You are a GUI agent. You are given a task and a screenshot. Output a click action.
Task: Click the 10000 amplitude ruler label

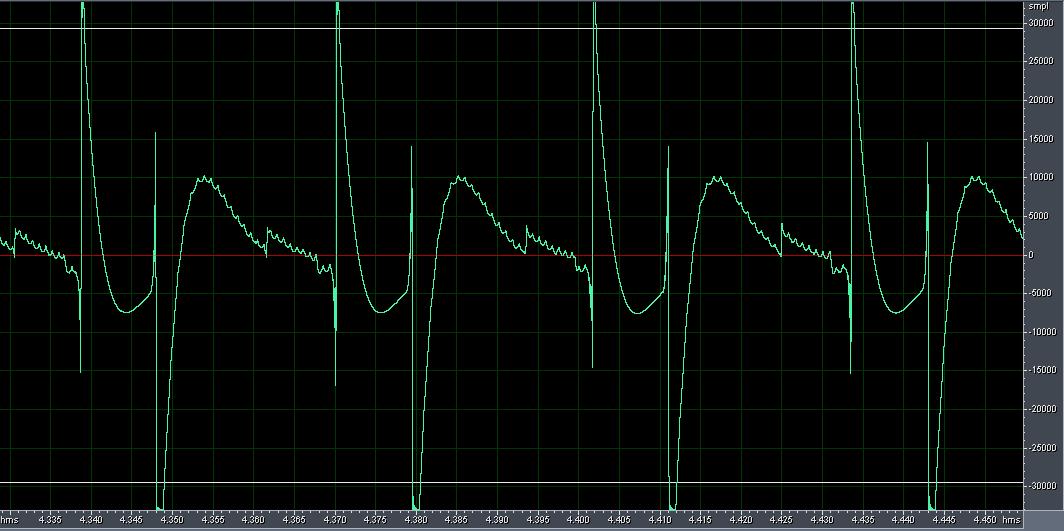point(1041,178)
